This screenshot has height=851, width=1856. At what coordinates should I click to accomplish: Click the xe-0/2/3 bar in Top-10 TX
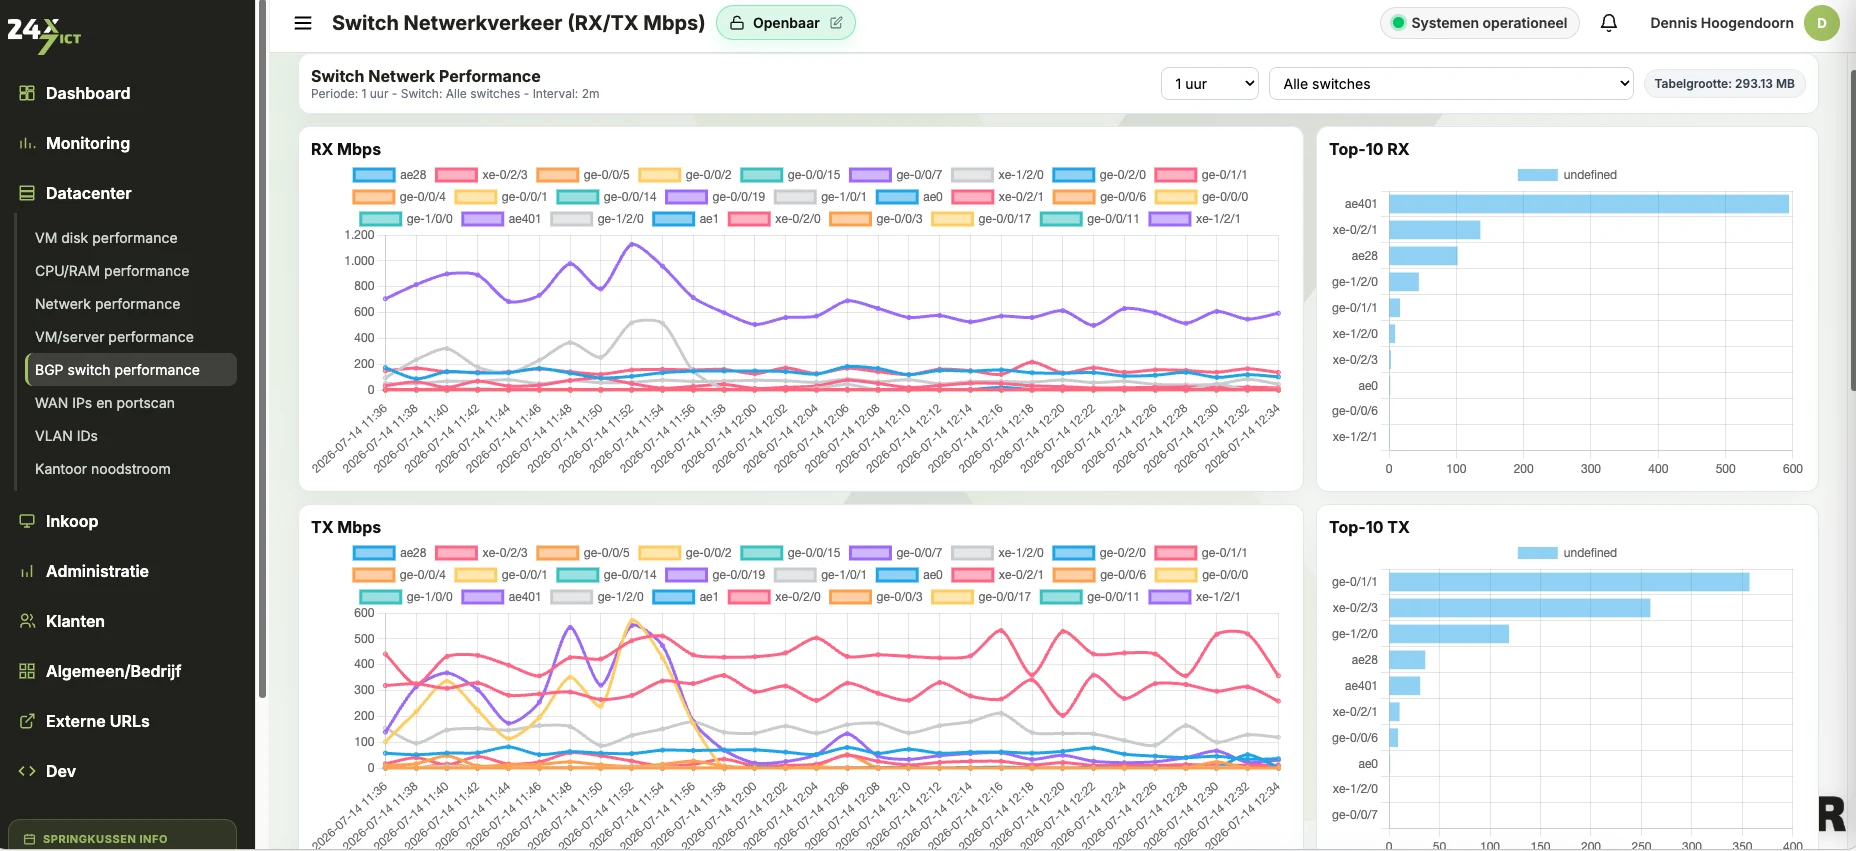[1519, 608]
